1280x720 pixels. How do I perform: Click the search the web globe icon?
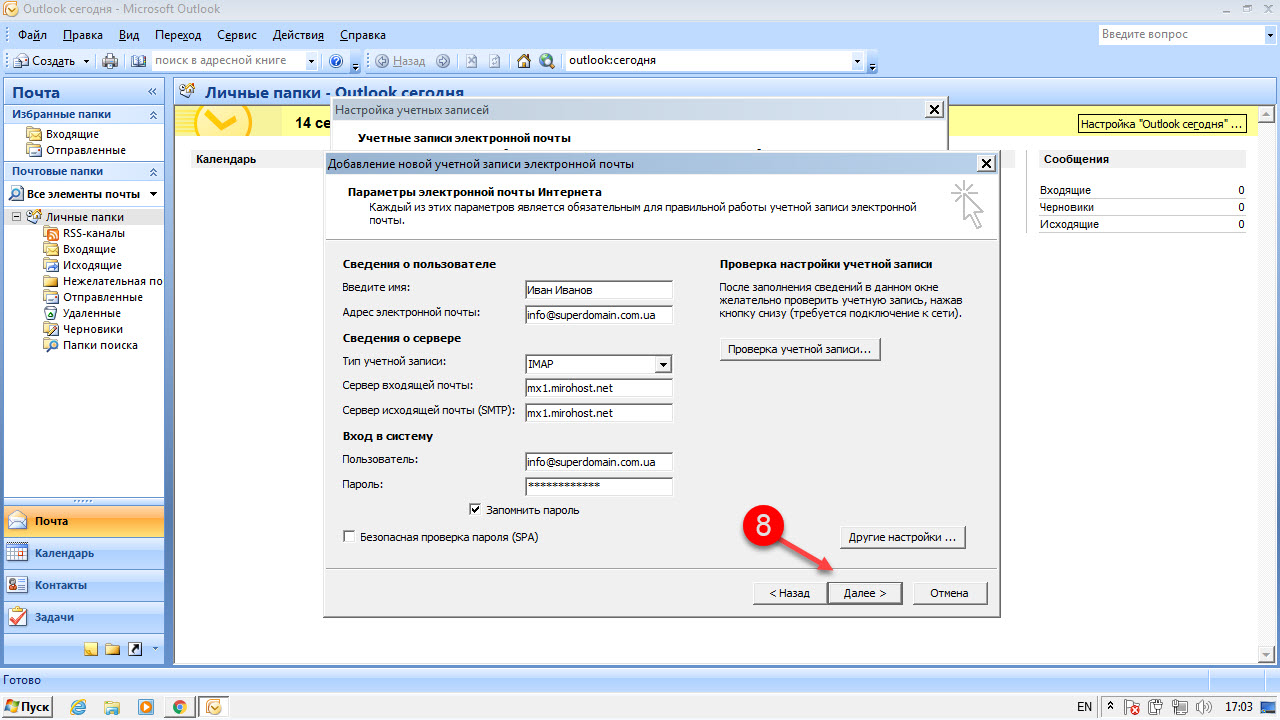point(547,61)
